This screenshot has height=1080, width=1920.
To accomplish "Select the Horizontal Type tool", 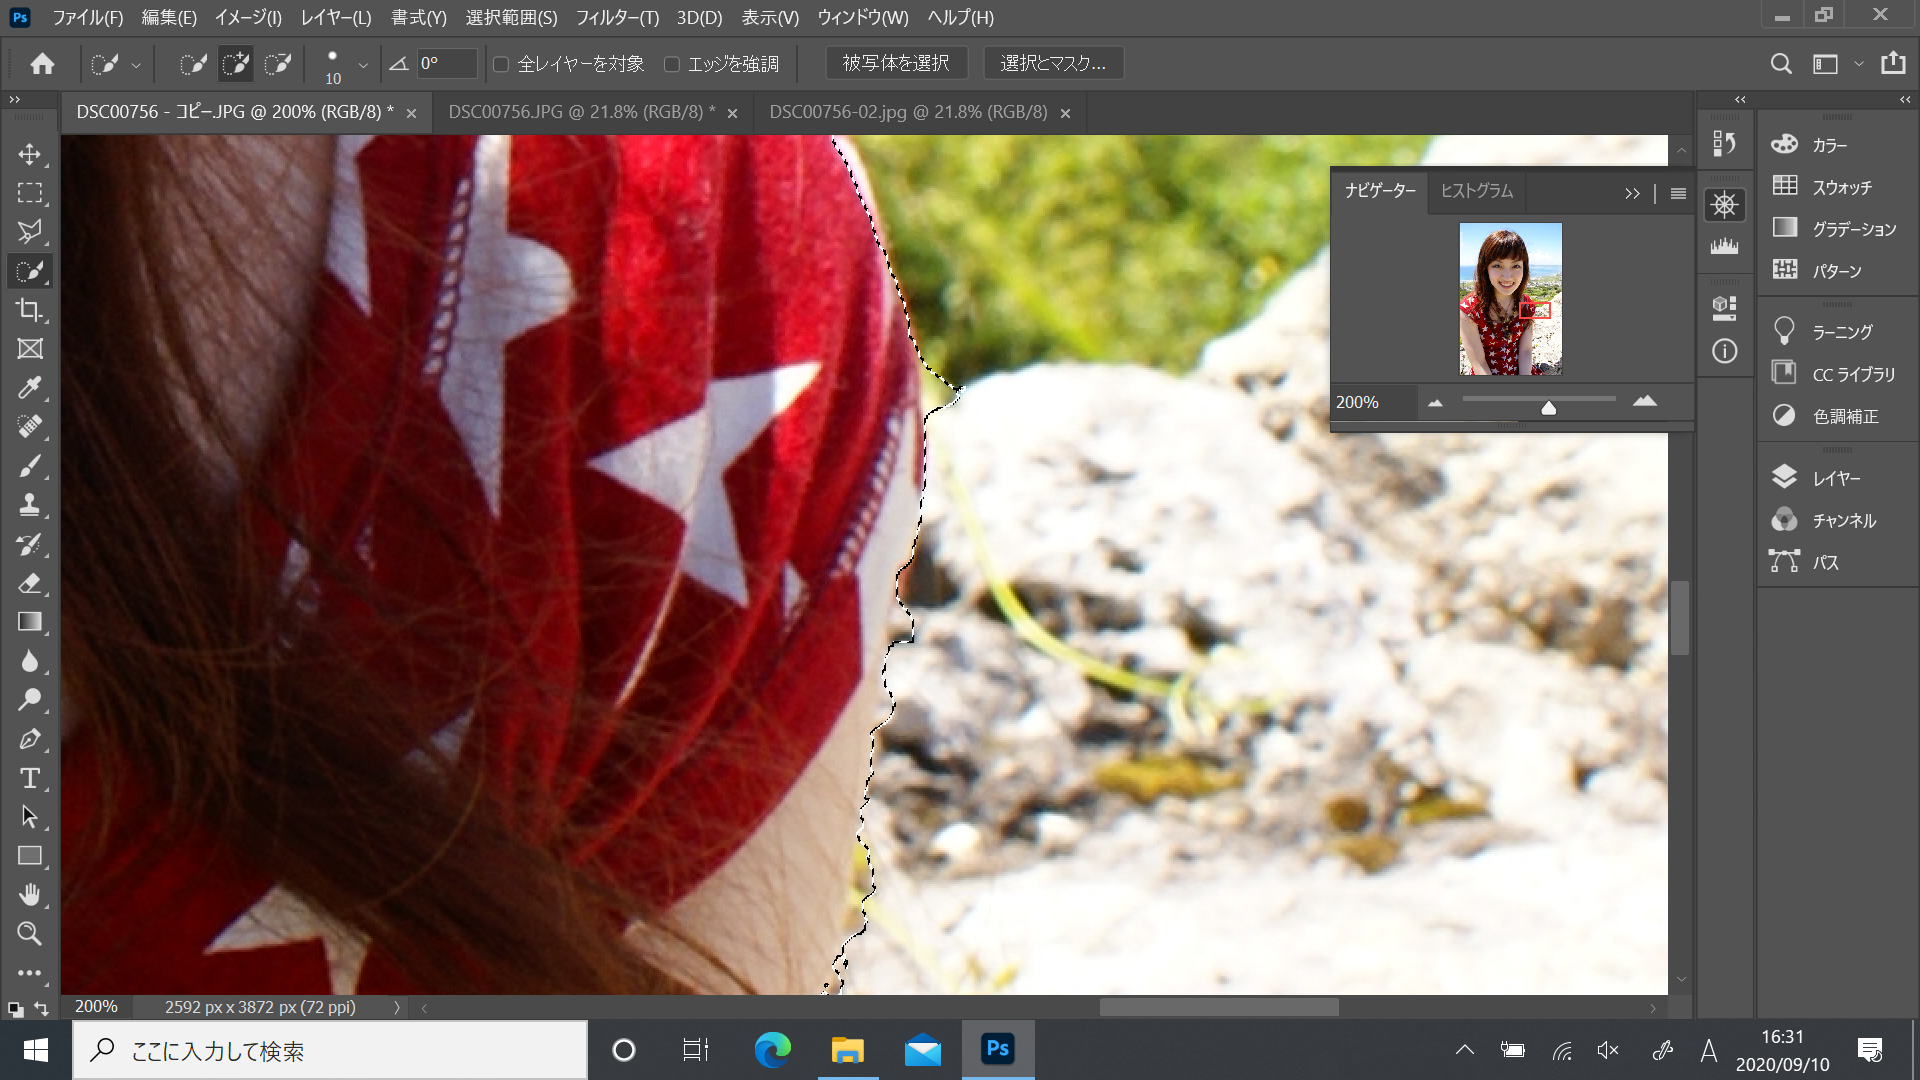I will coord(30,778).
